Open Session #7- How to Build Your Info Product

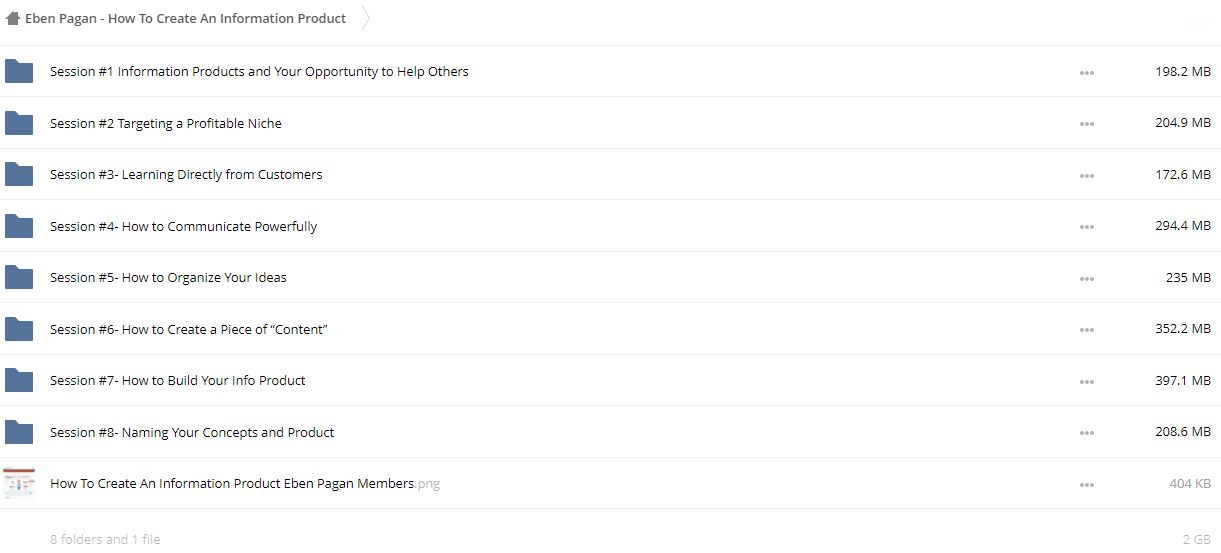click(178, 381)
